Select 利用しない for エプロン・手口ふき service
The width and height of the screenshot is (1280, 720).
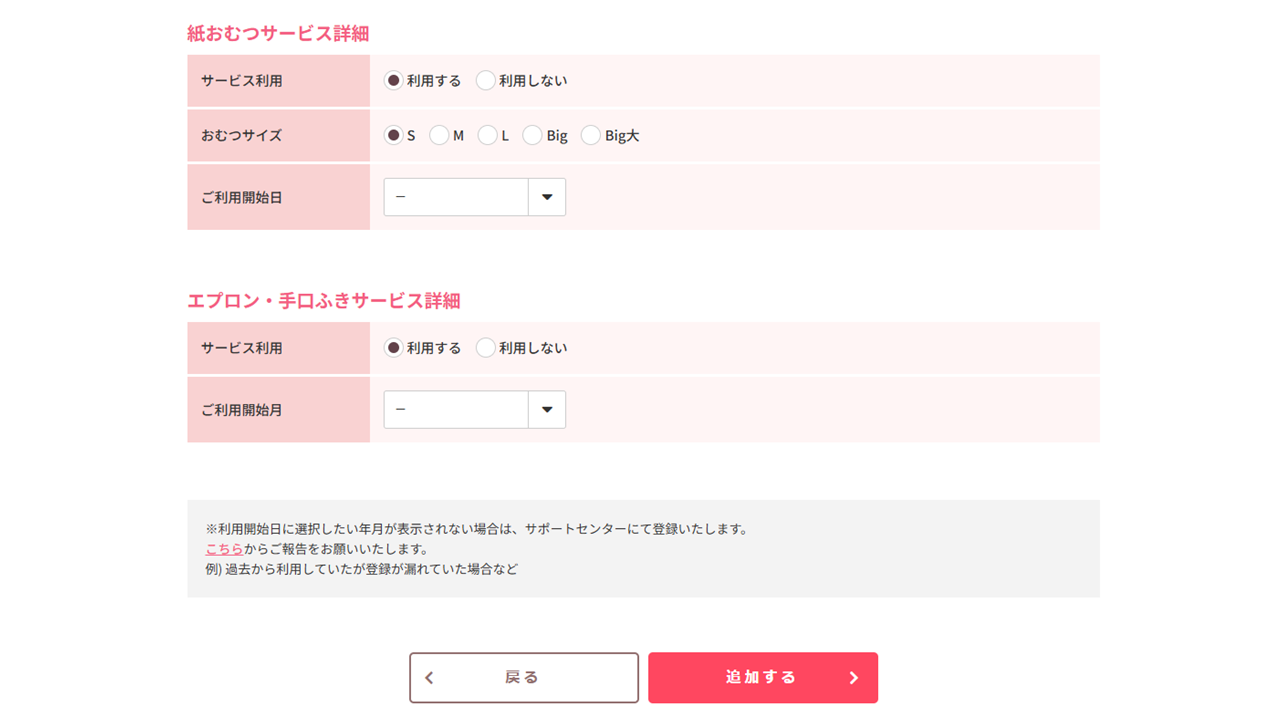point(486,348)
